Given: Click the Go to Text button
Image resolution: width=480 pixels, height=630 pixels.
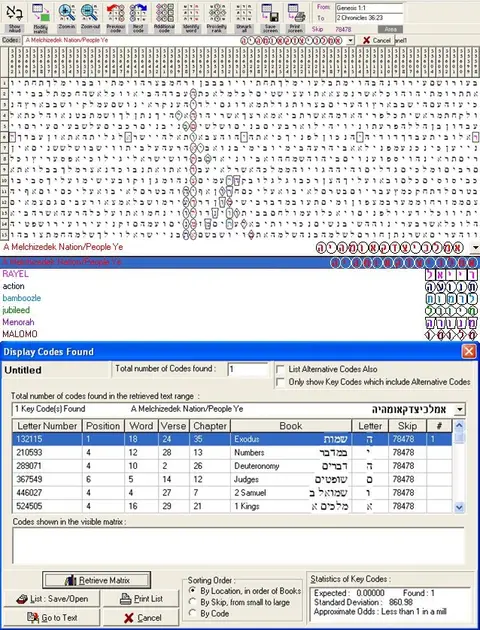Looking at the screenshot, I should click(52, 618).
